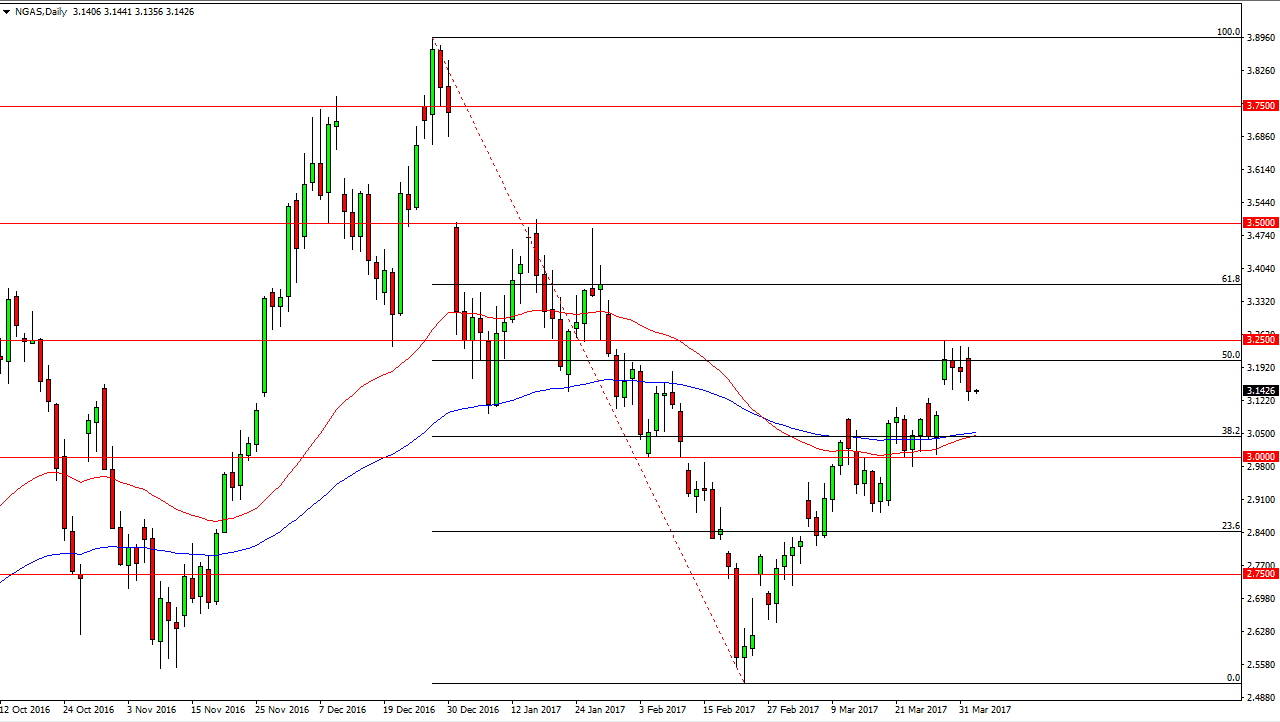1280x722 pixels.
Task: Select the 0.0 Fibonacci level label
Action: click(x=1233, y=677)
